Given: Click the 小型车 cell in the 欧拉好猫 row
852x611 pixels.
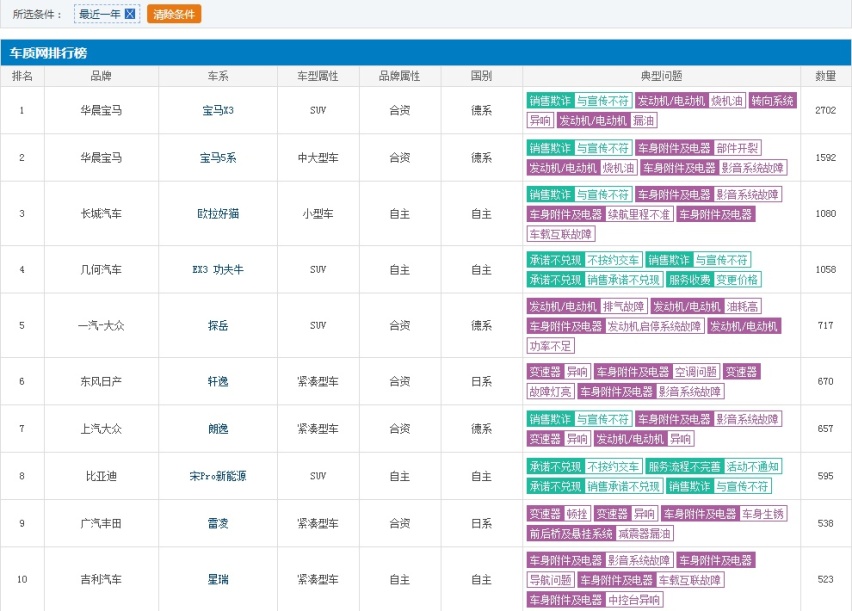Looking at the screenshot, I should tap(318, 214).
